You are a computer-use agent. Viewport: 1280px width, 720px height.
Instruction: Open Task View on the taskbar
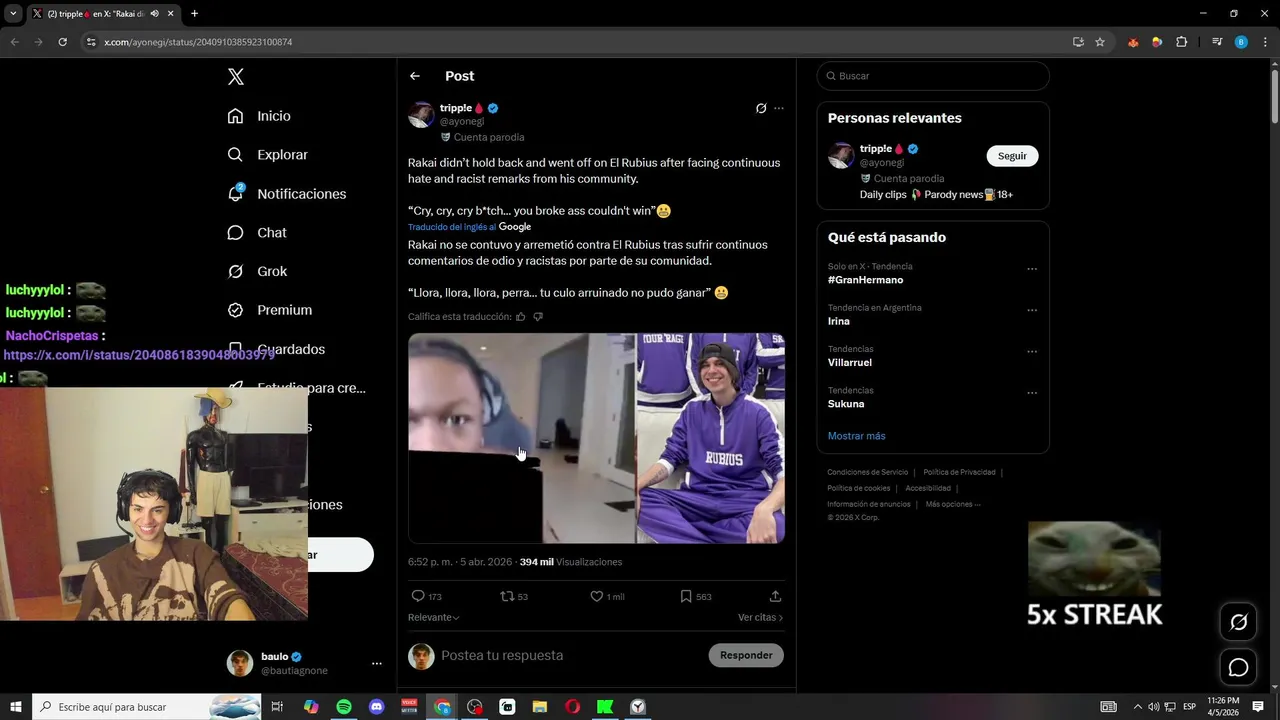[x=277, y=707]
